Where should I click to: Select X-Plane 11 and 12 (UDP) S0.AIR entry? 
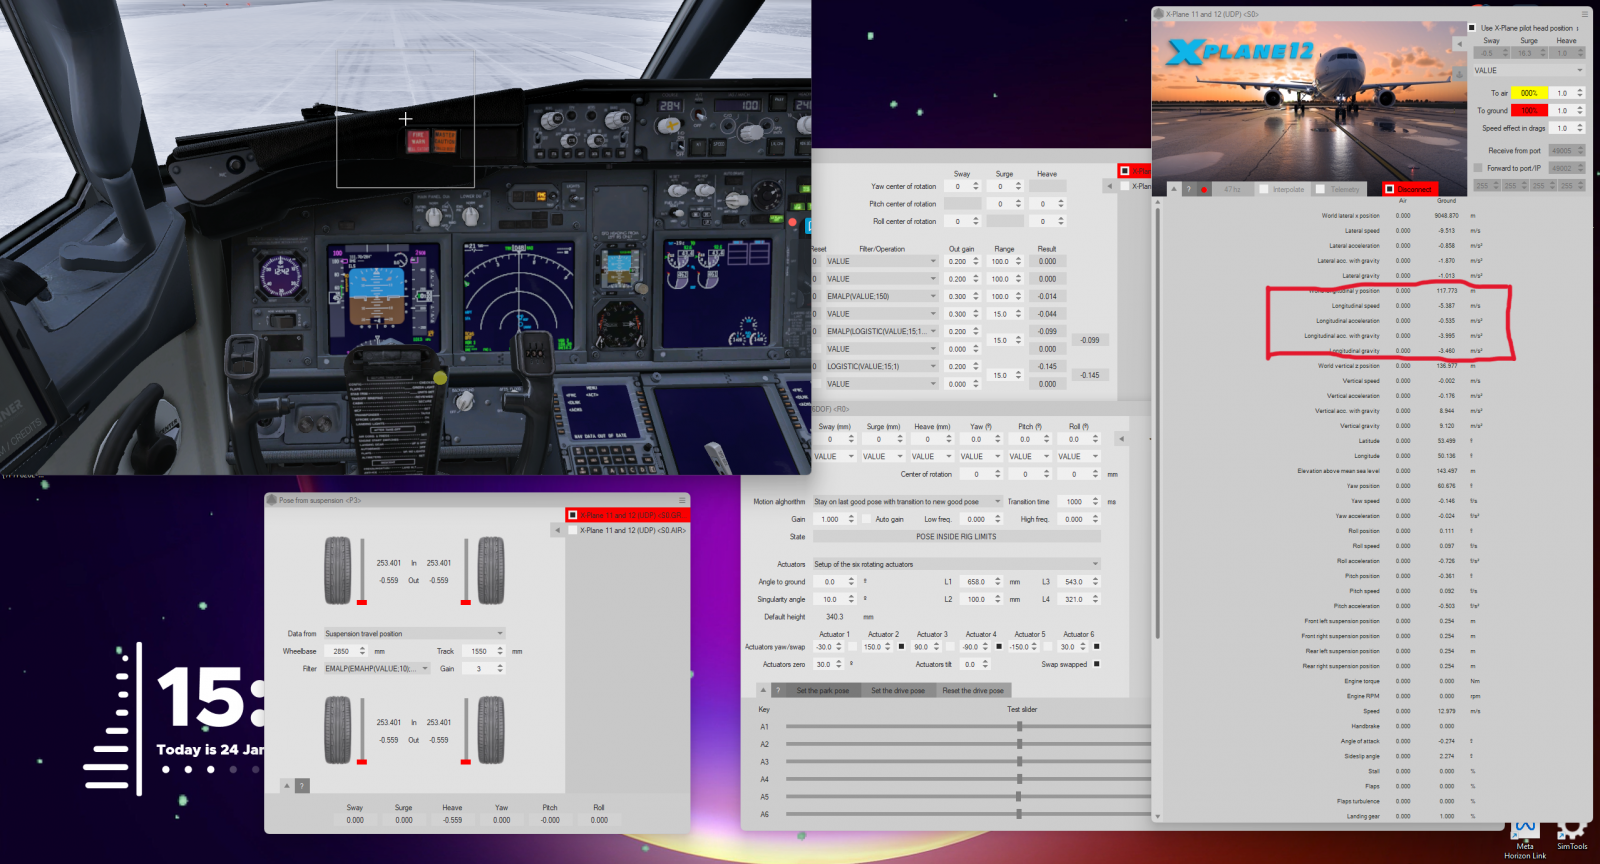pos(632,530)
